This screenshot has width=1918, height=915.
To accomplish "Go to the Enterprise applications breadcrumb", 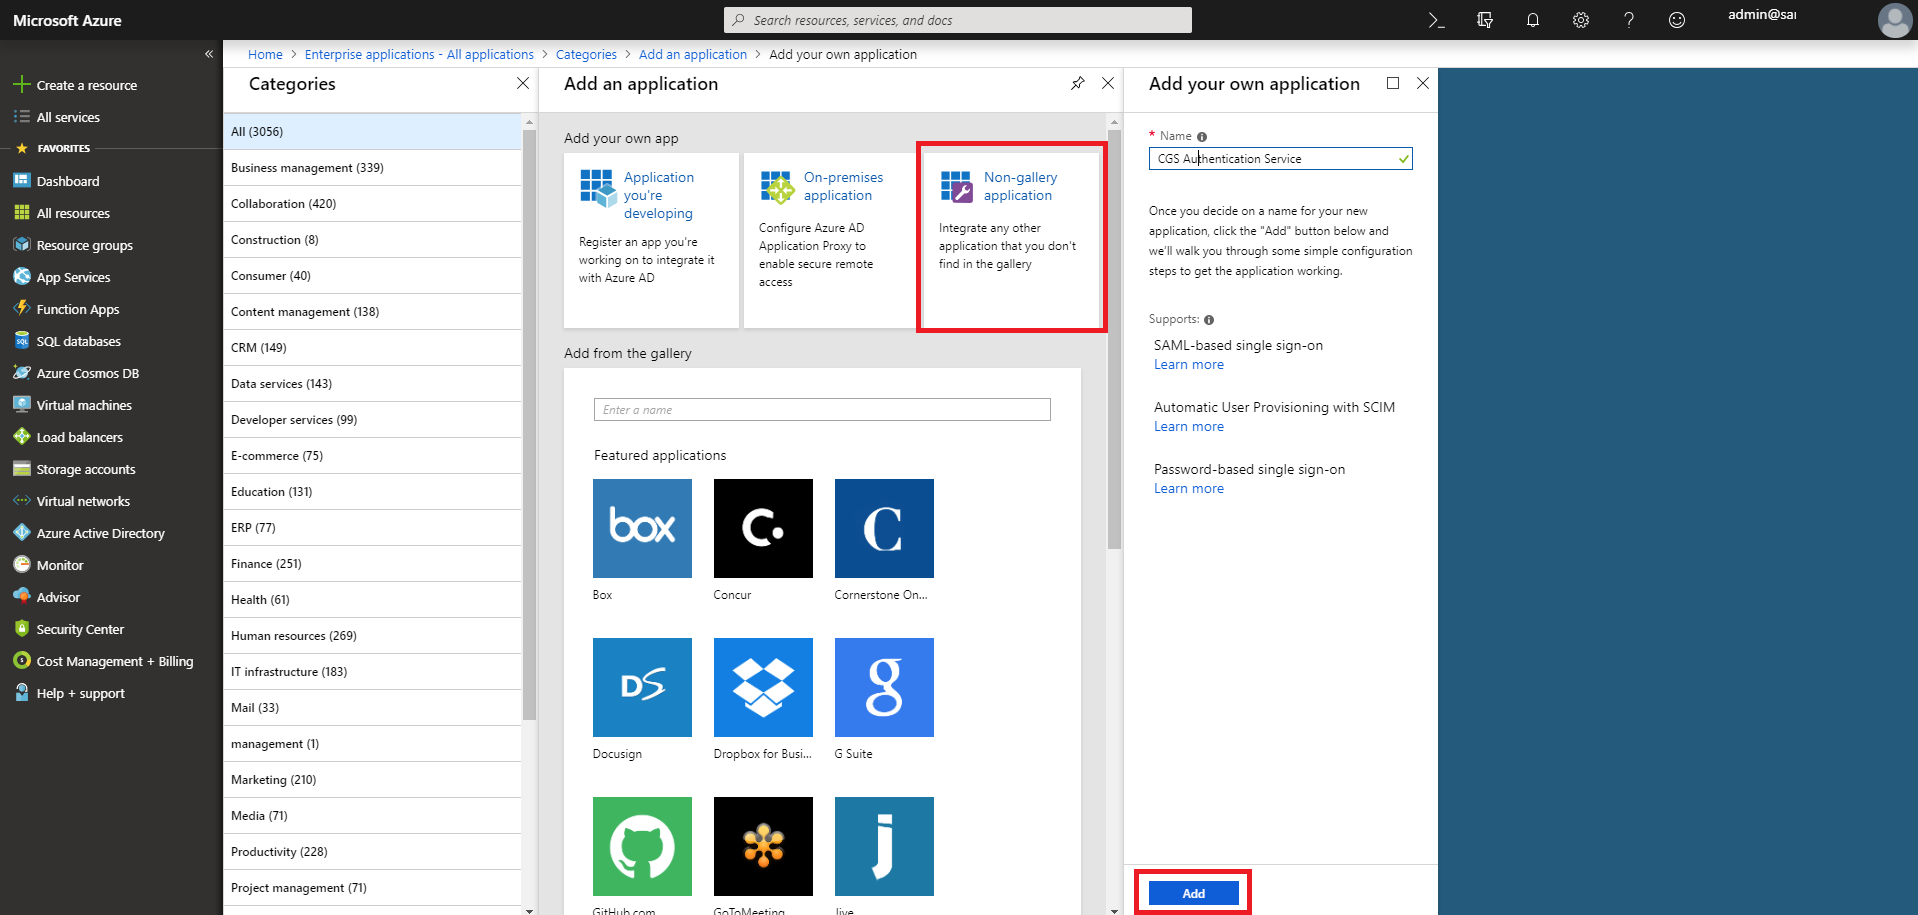I will 419,54.
